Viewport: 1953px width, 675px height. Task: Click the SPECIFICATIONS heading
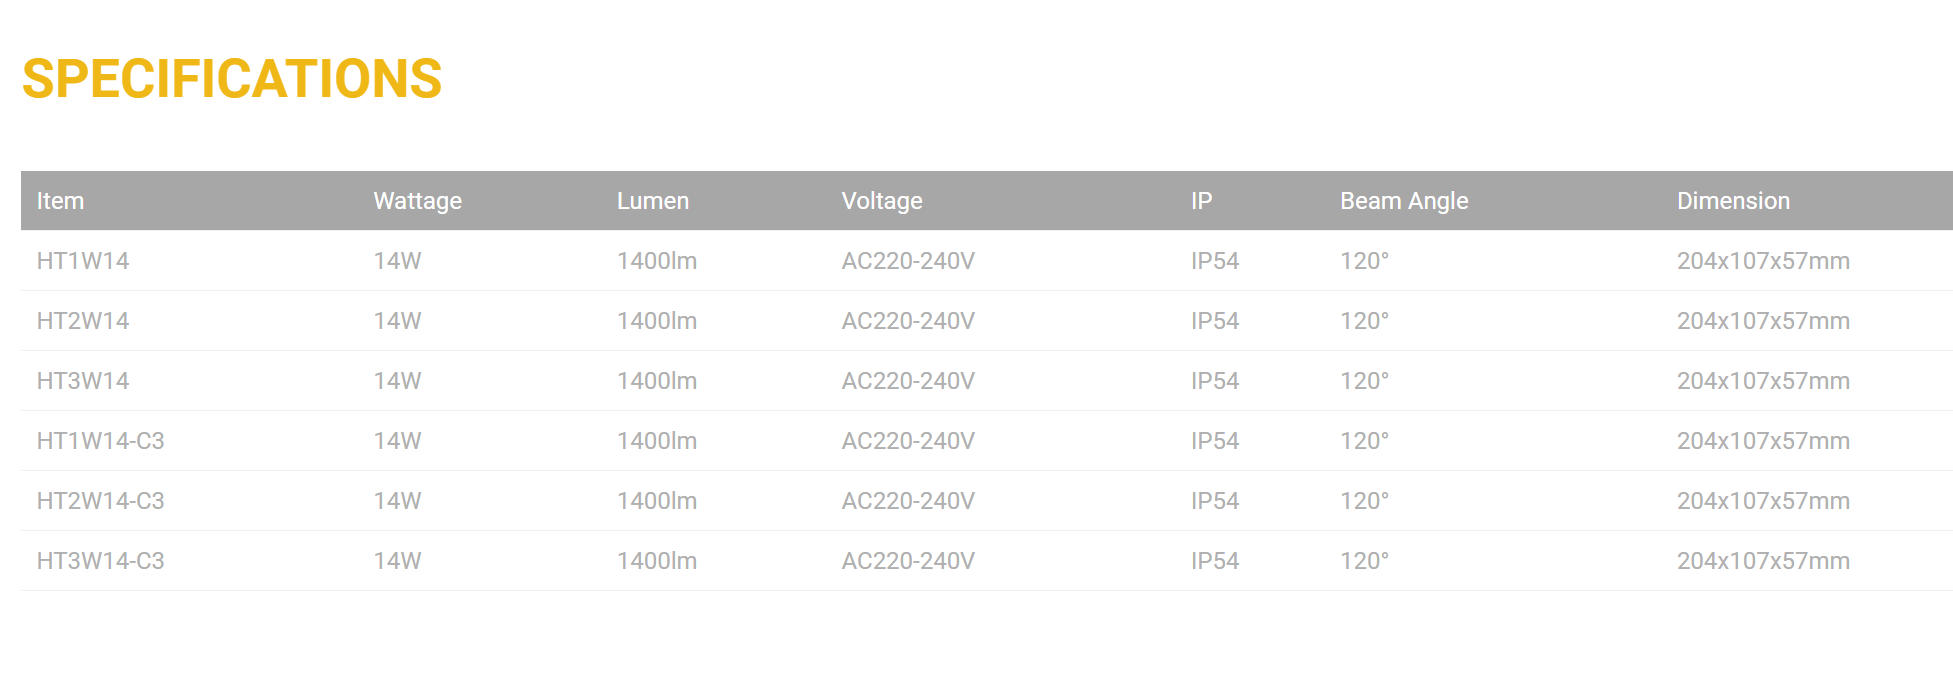(x=232, y=79)
